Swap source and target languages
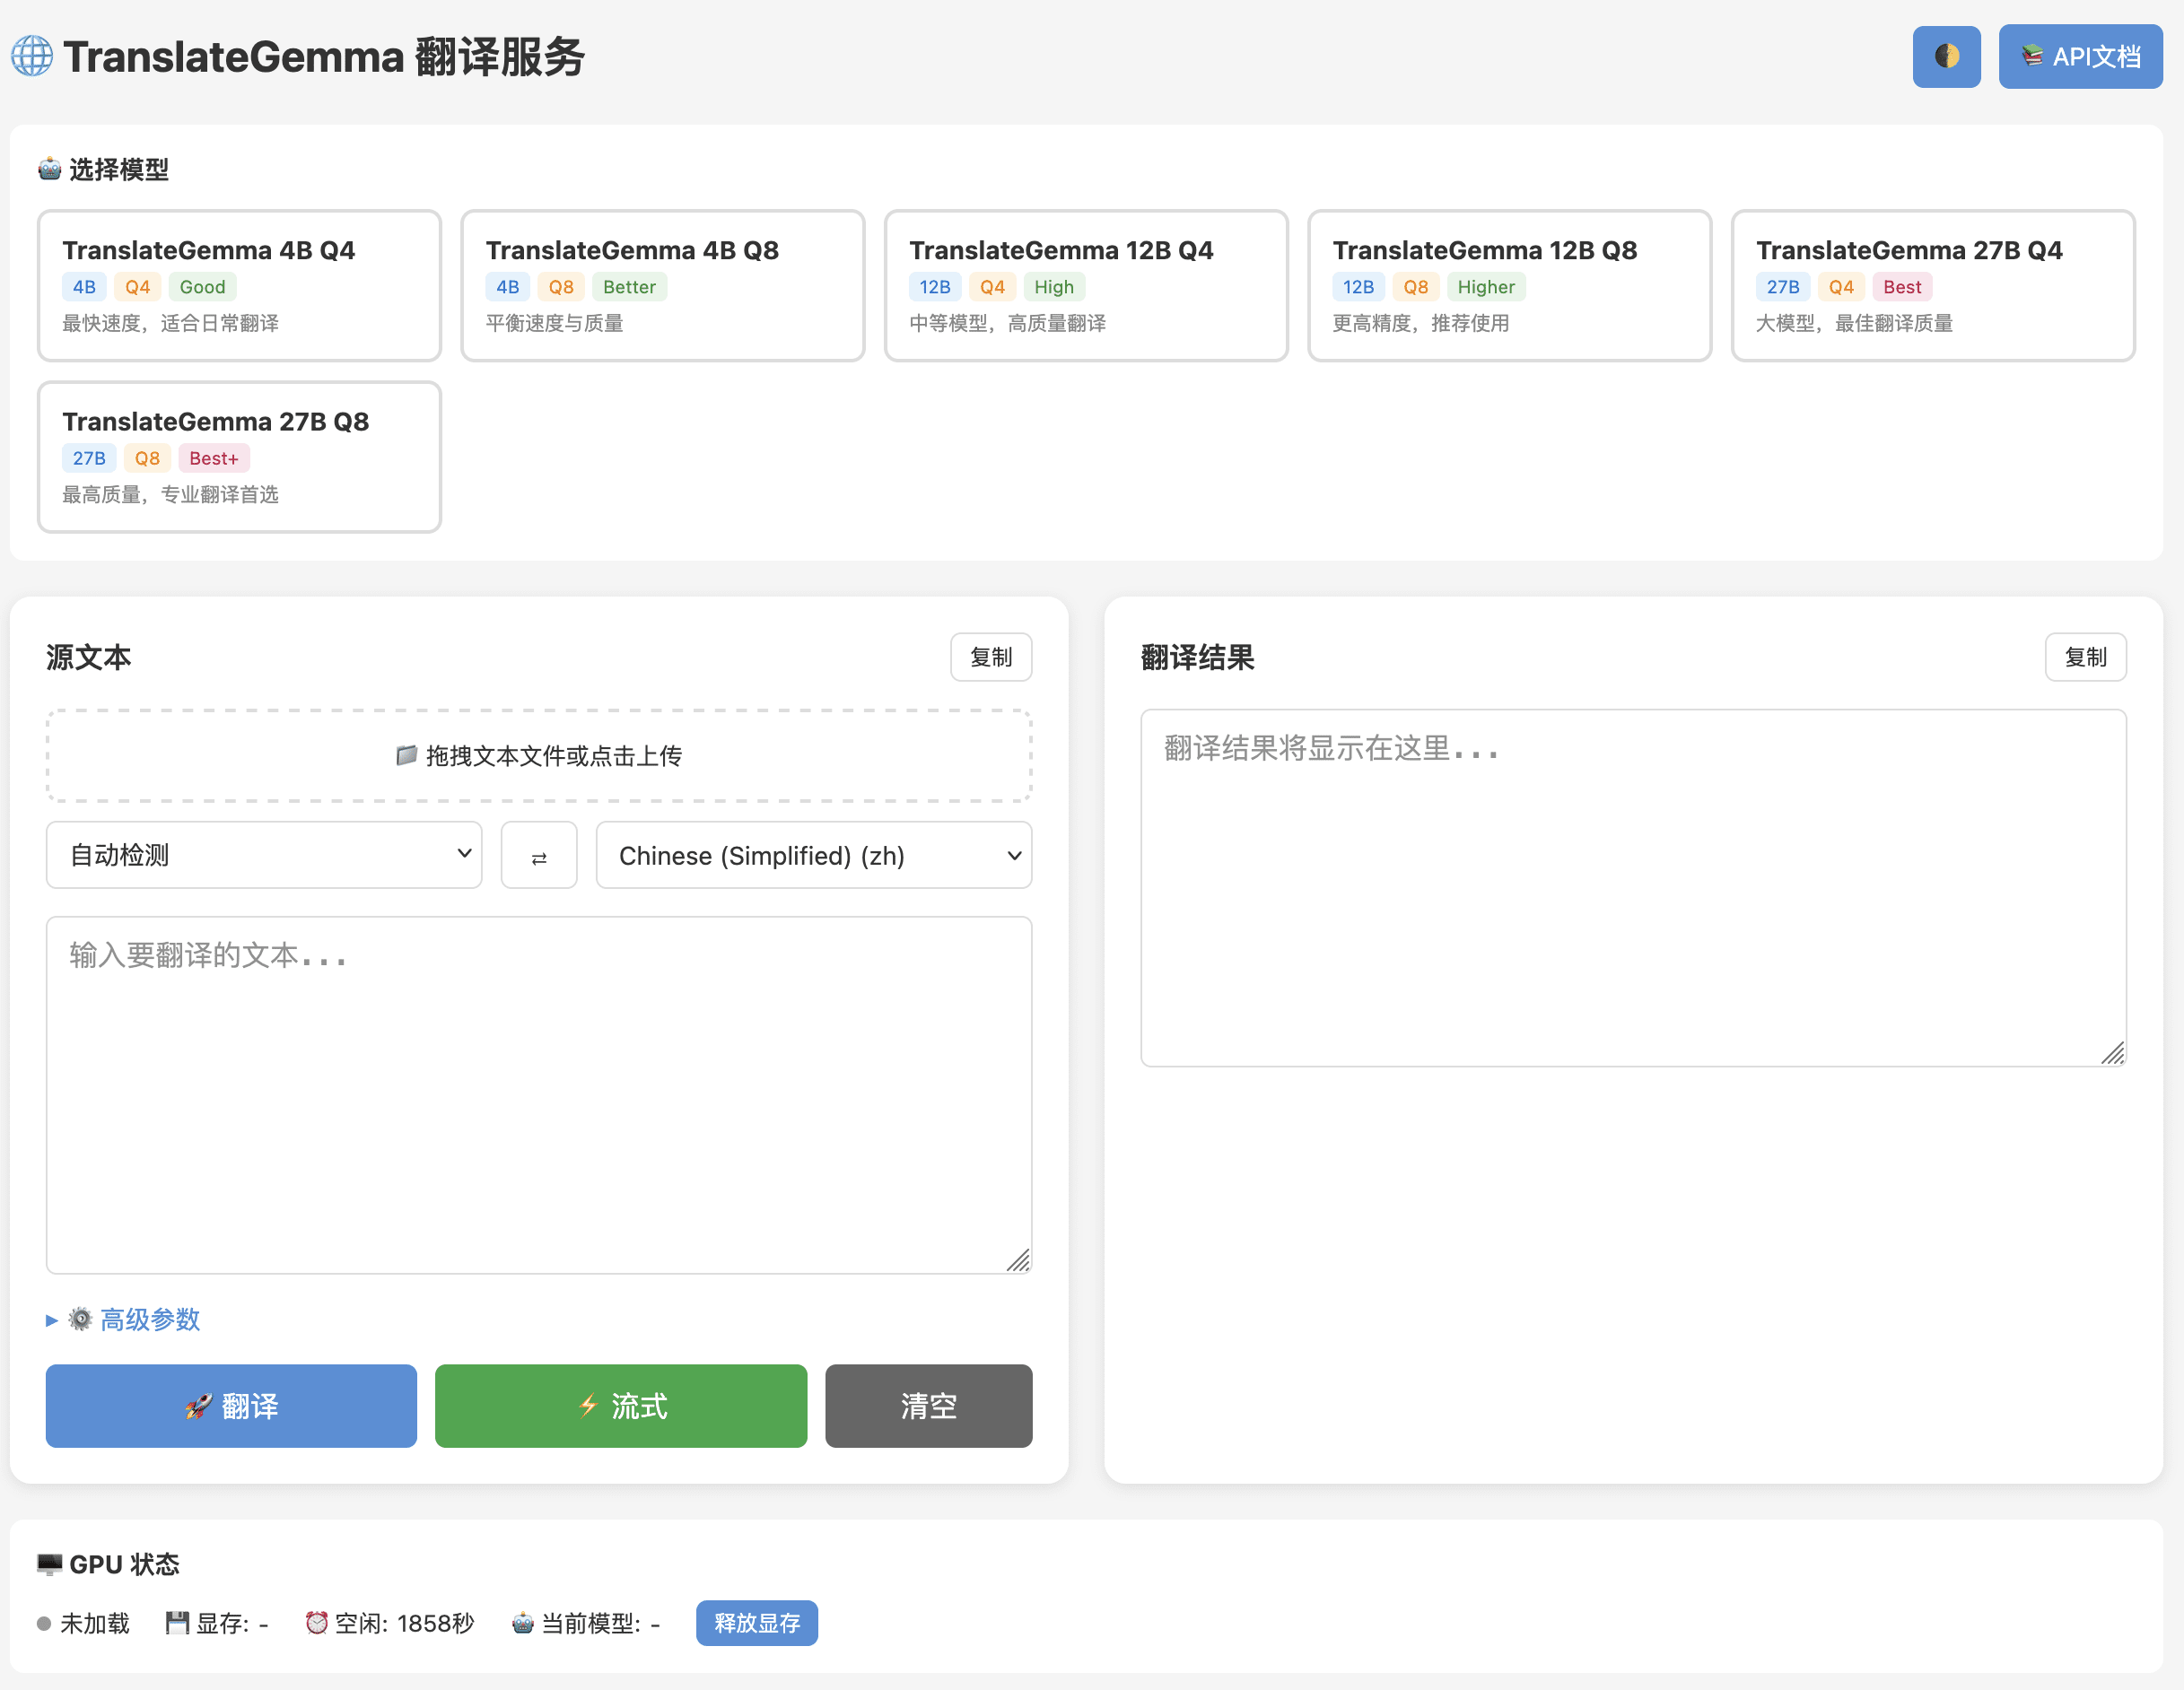Viewport: 2184px width, 1690px height. [539, 855]
